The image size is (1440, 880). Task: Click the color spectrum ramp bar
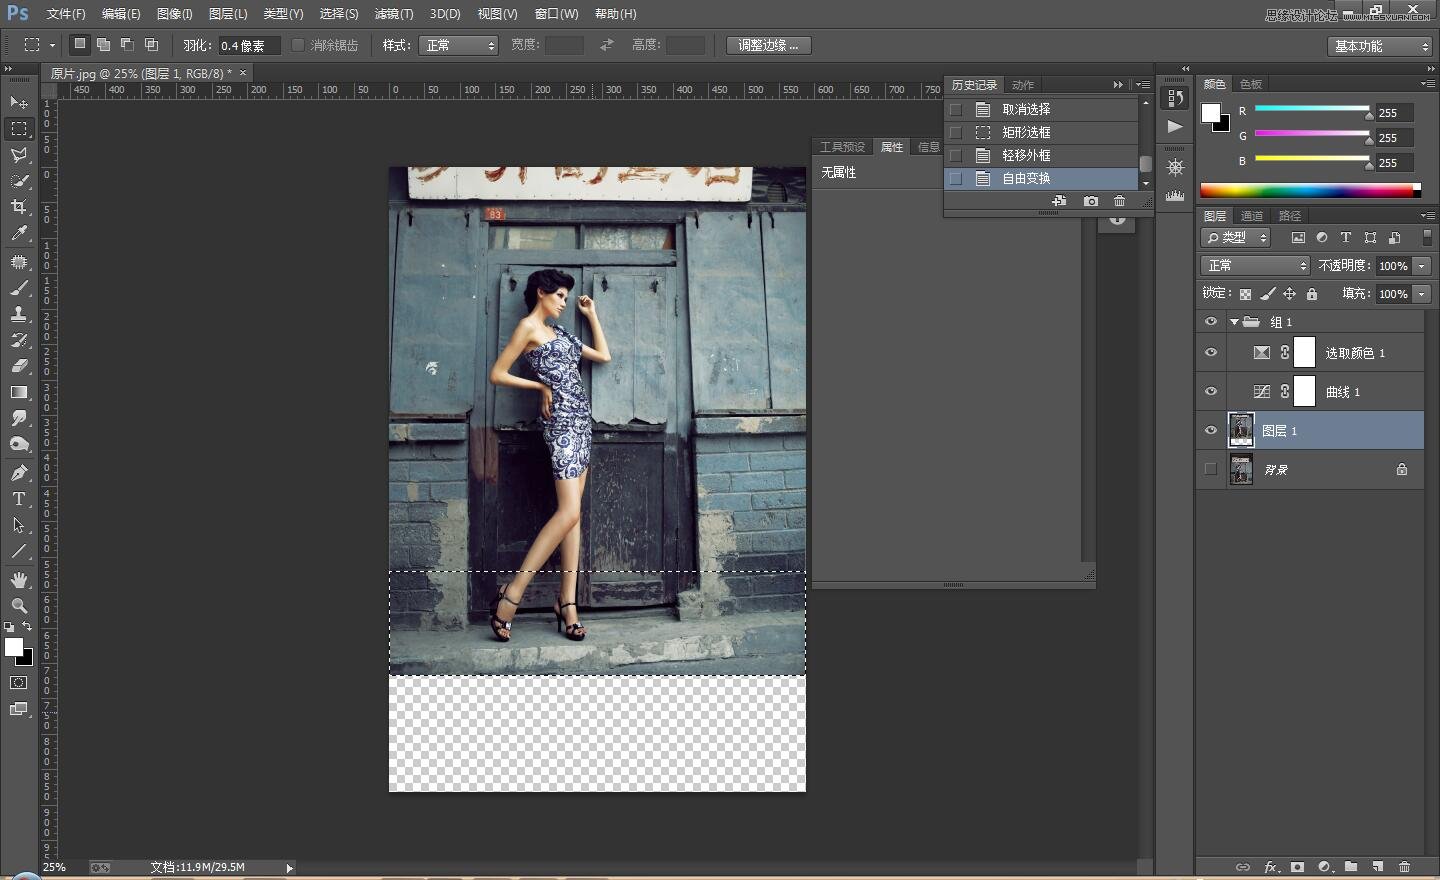1309,190
